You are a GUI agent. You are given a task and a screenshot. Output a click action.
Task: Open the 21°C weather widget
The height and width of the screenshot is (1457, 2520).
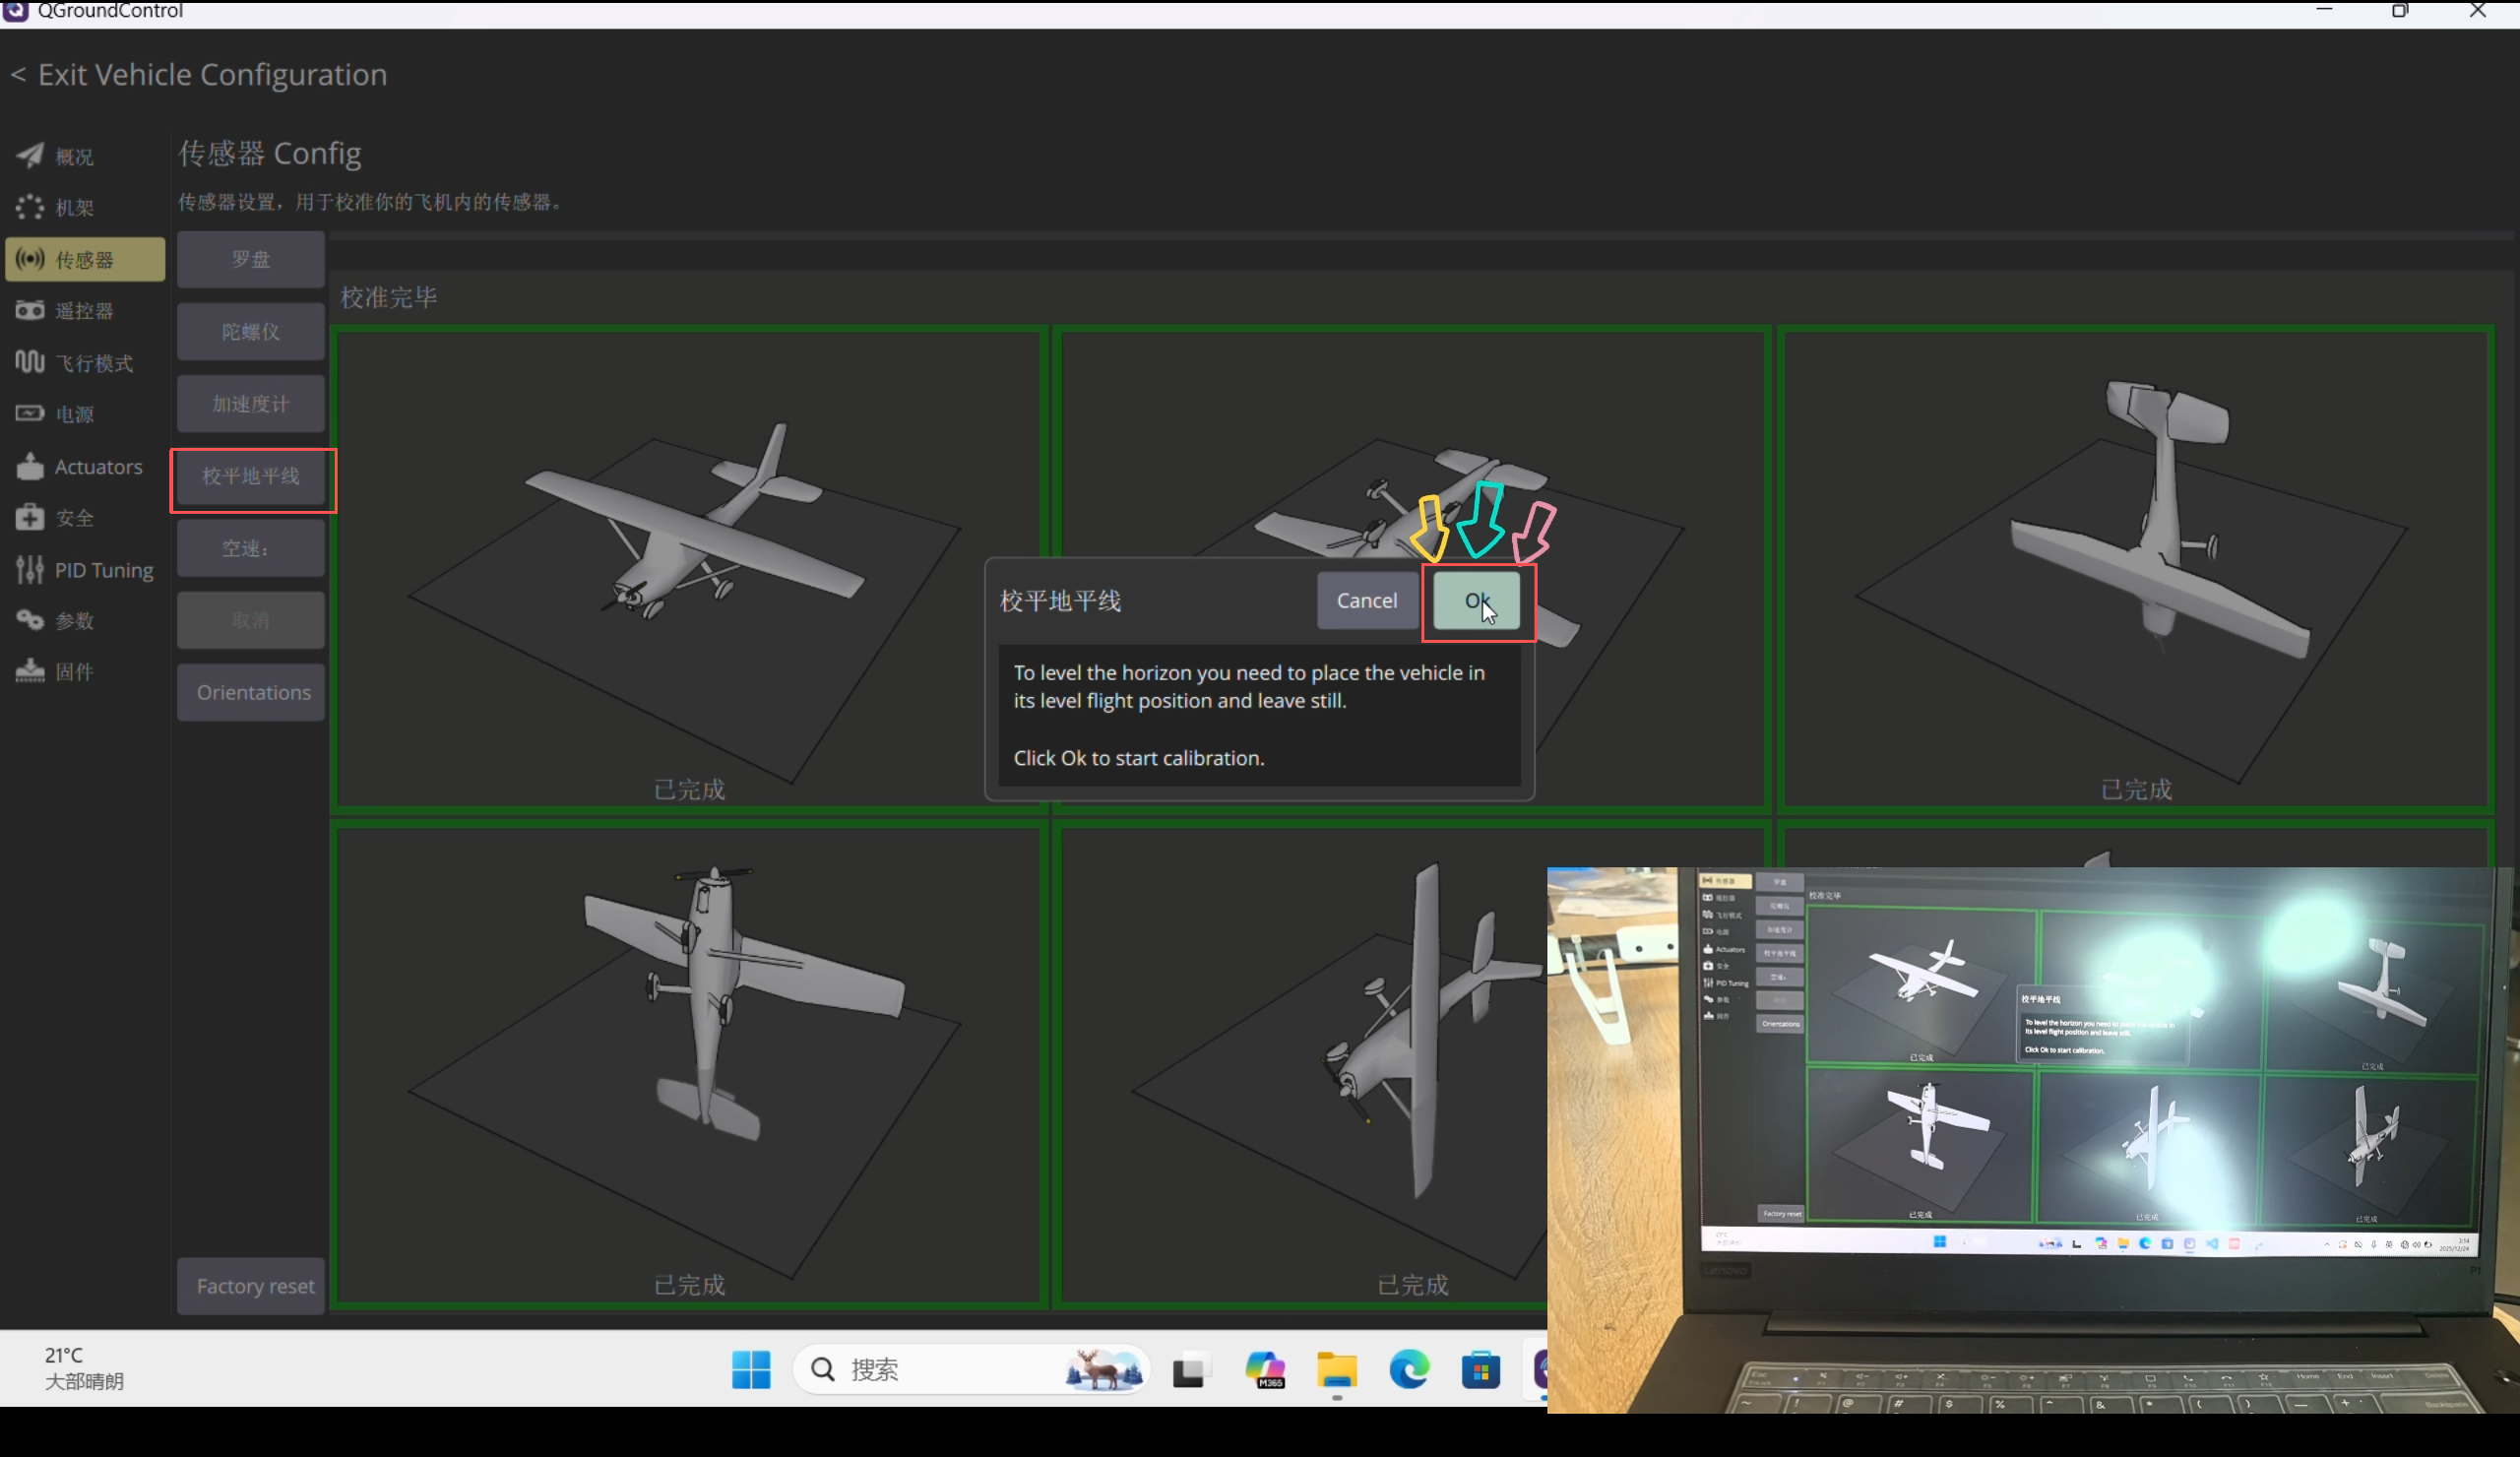[x=84, y=1369]
